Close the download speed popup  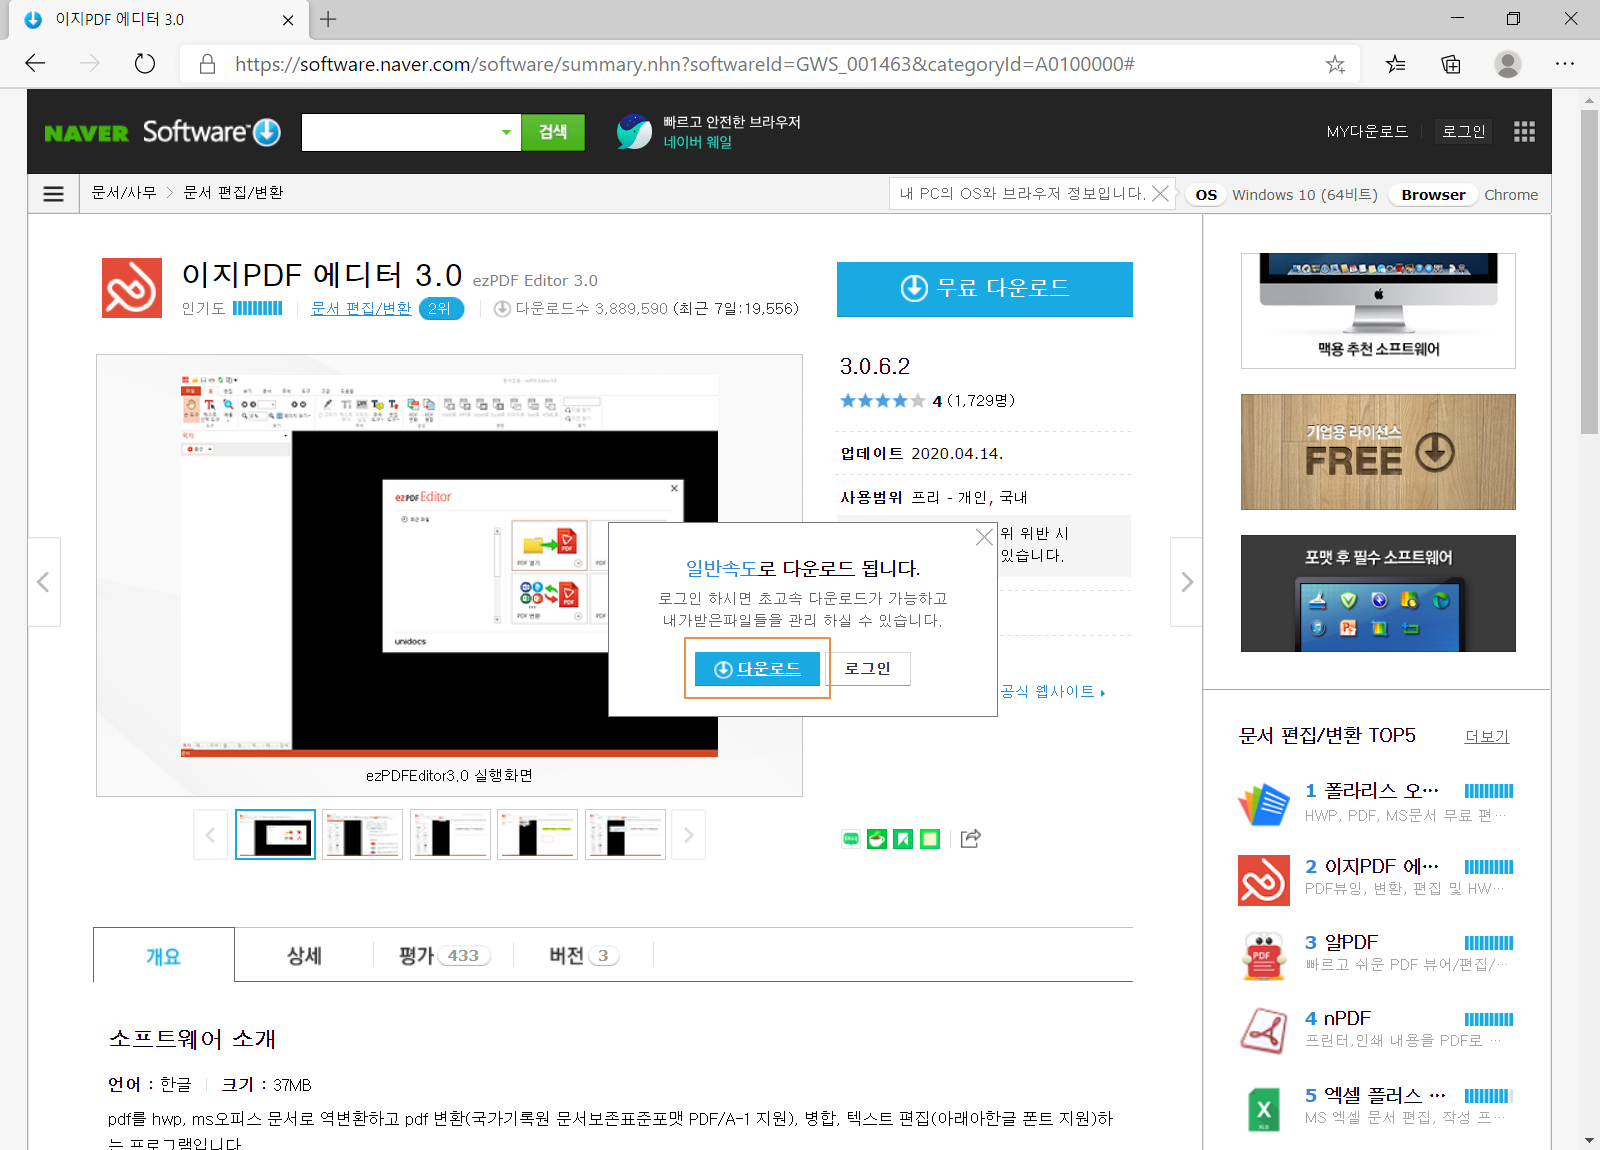984,537
